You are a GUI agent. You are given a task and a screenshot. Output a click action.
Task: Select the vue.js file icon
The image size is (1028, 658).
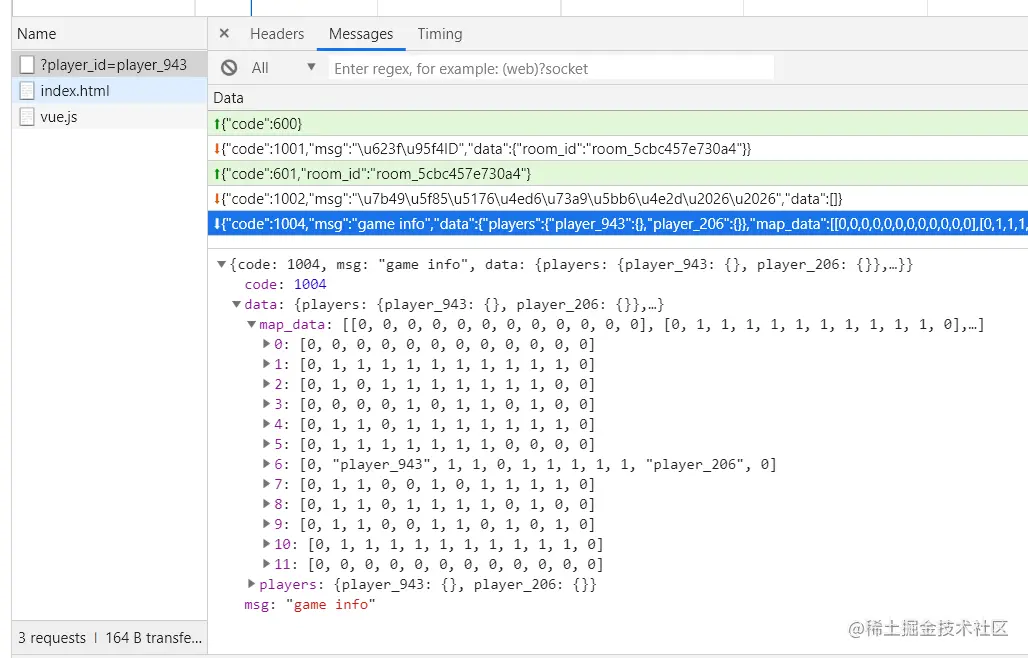click(27, 117)
